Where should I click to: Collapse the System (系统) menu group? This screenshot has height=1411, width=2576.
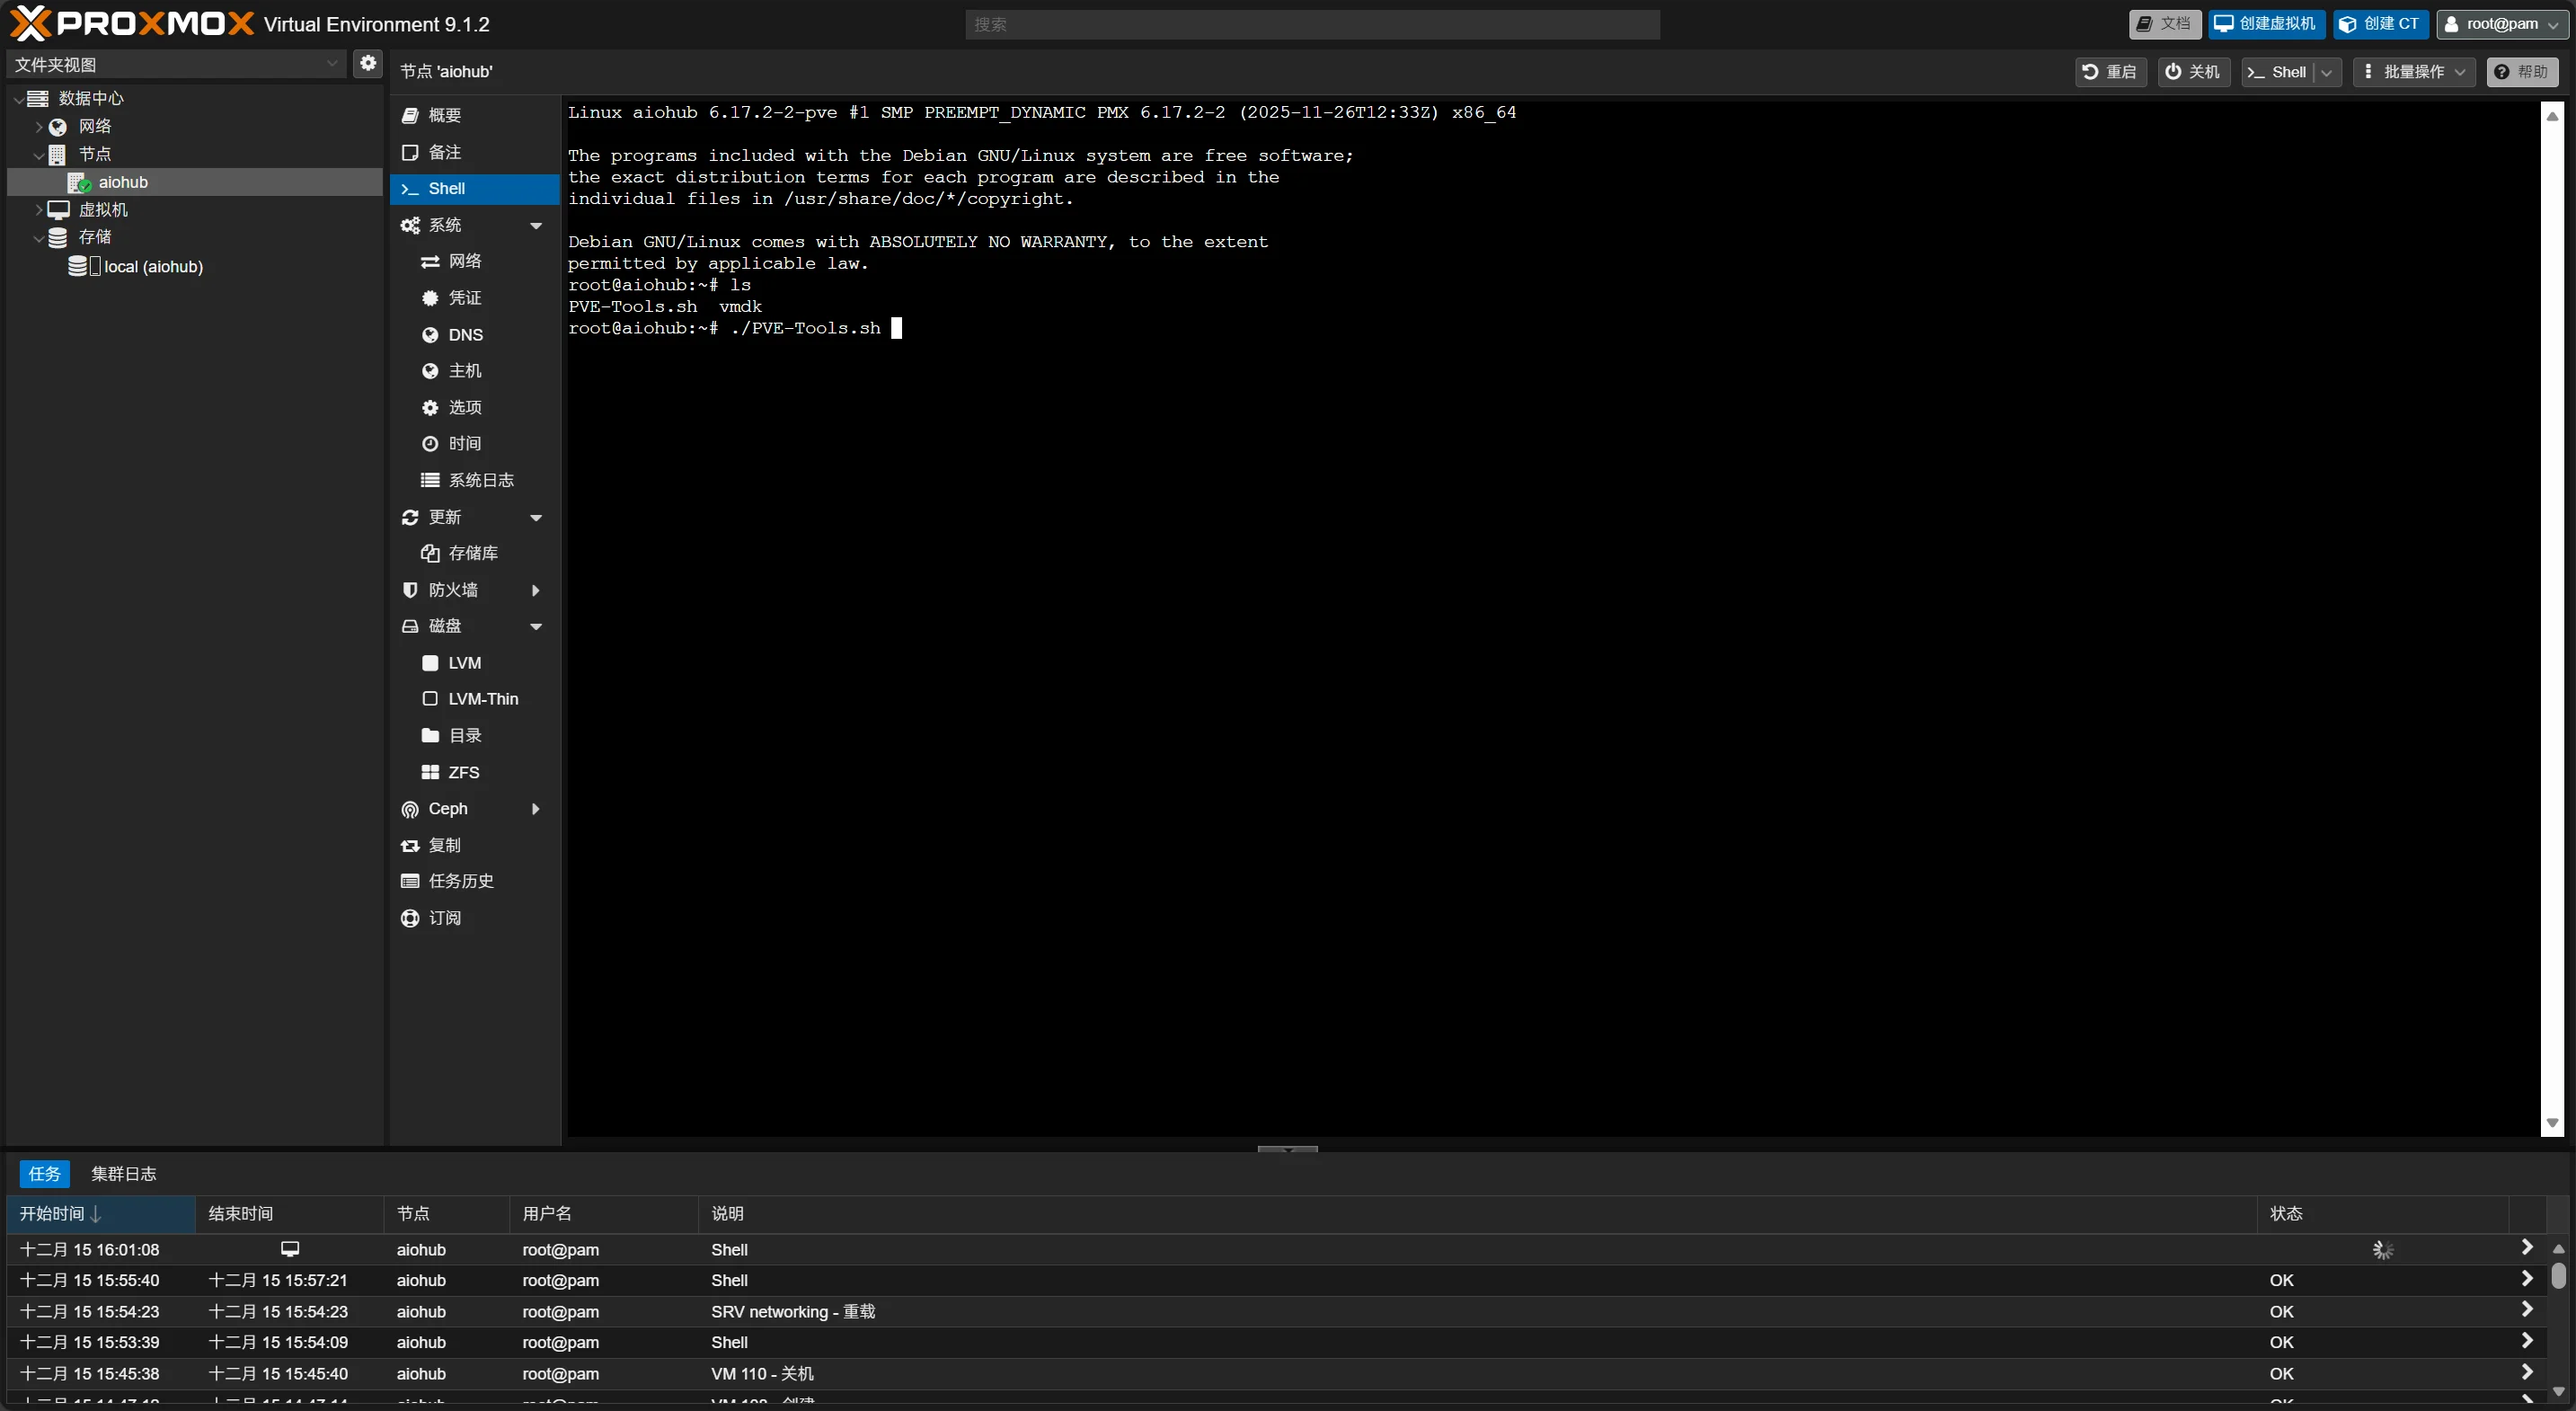point(536,226)
